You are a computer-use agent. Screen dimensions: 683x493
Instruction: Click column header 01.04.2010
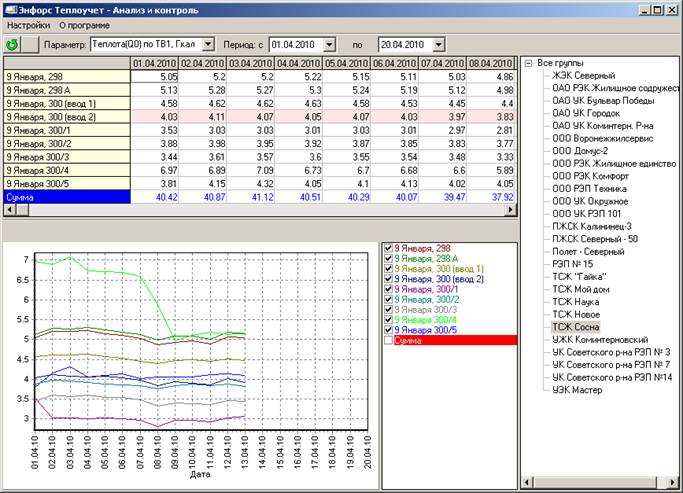coord(155,64)
